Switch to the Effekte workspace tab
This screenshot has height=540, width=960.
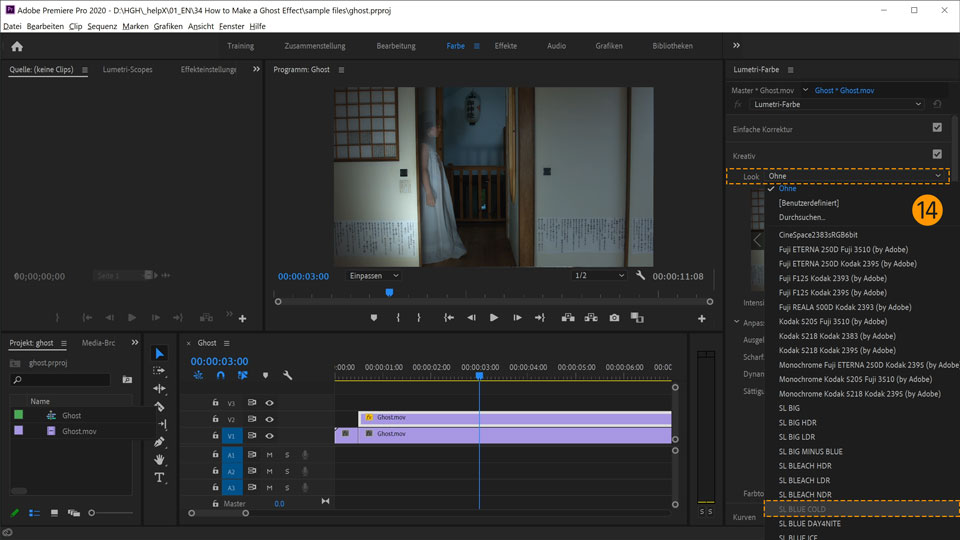[x=505, y=46]
